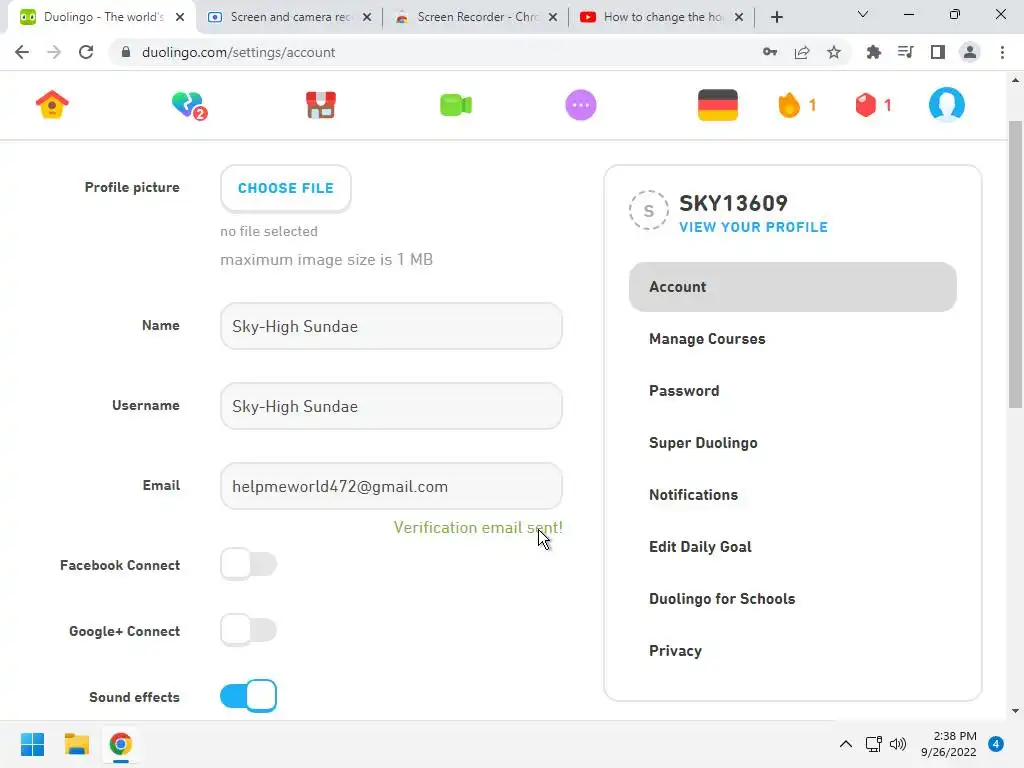
Task: Click the page vertical scrollbar thumb
Action: pos(1015,264)
